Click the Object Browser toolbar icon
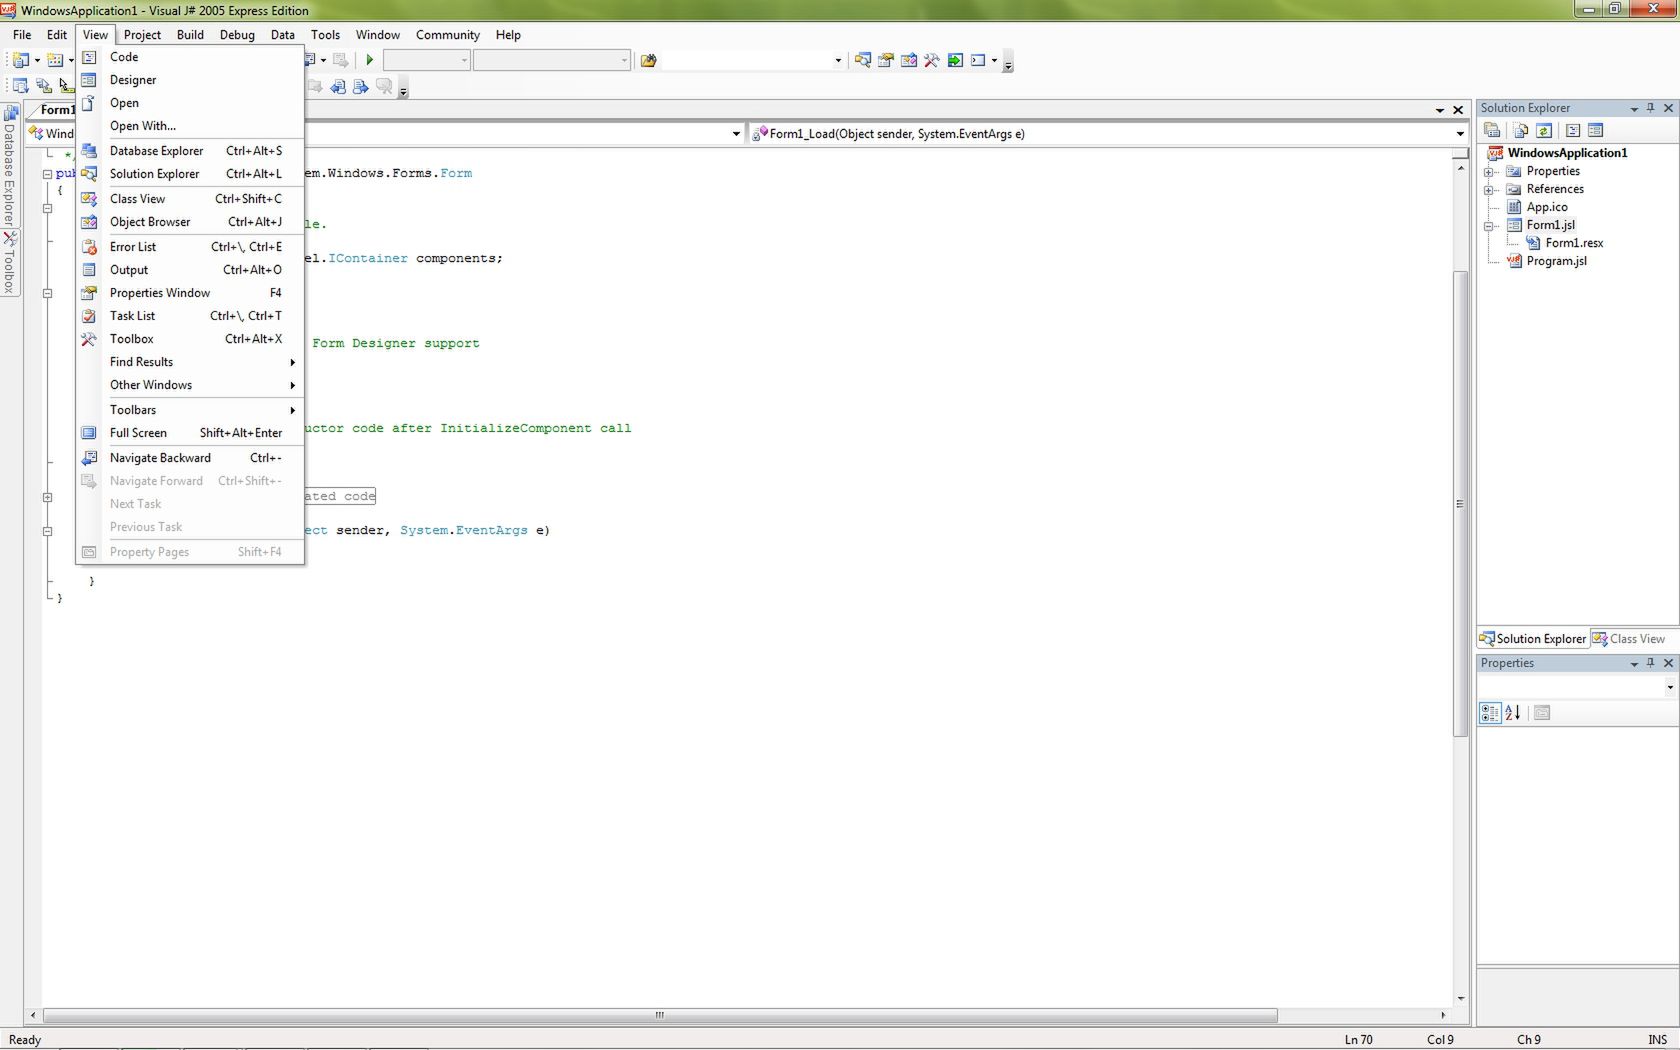The height and width of the screenshot is (1050, 1680). (908, 60)
